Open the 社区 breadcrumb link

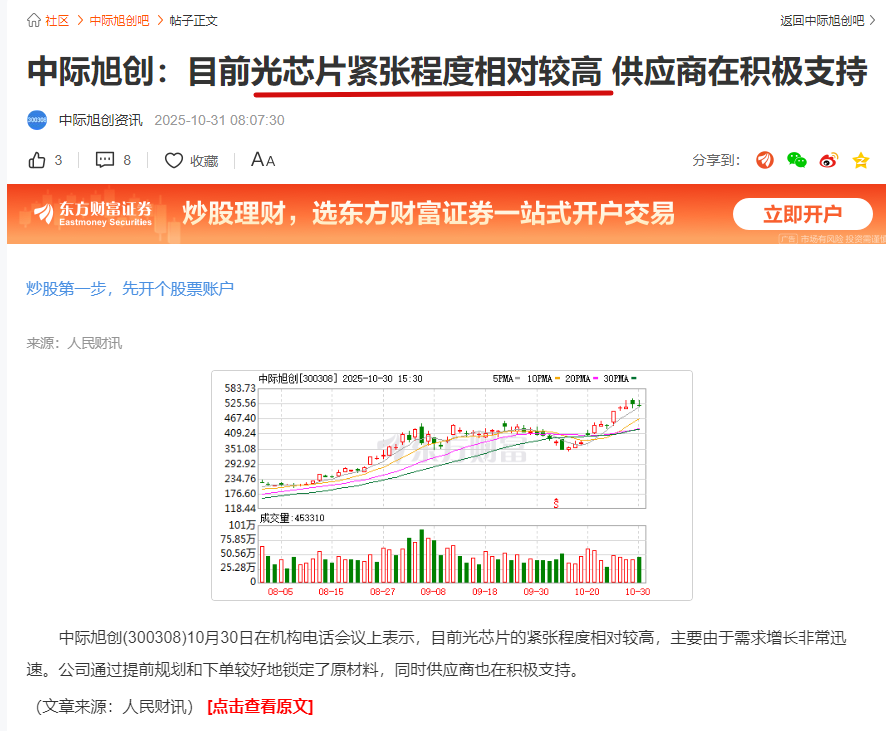coord(57,21)
